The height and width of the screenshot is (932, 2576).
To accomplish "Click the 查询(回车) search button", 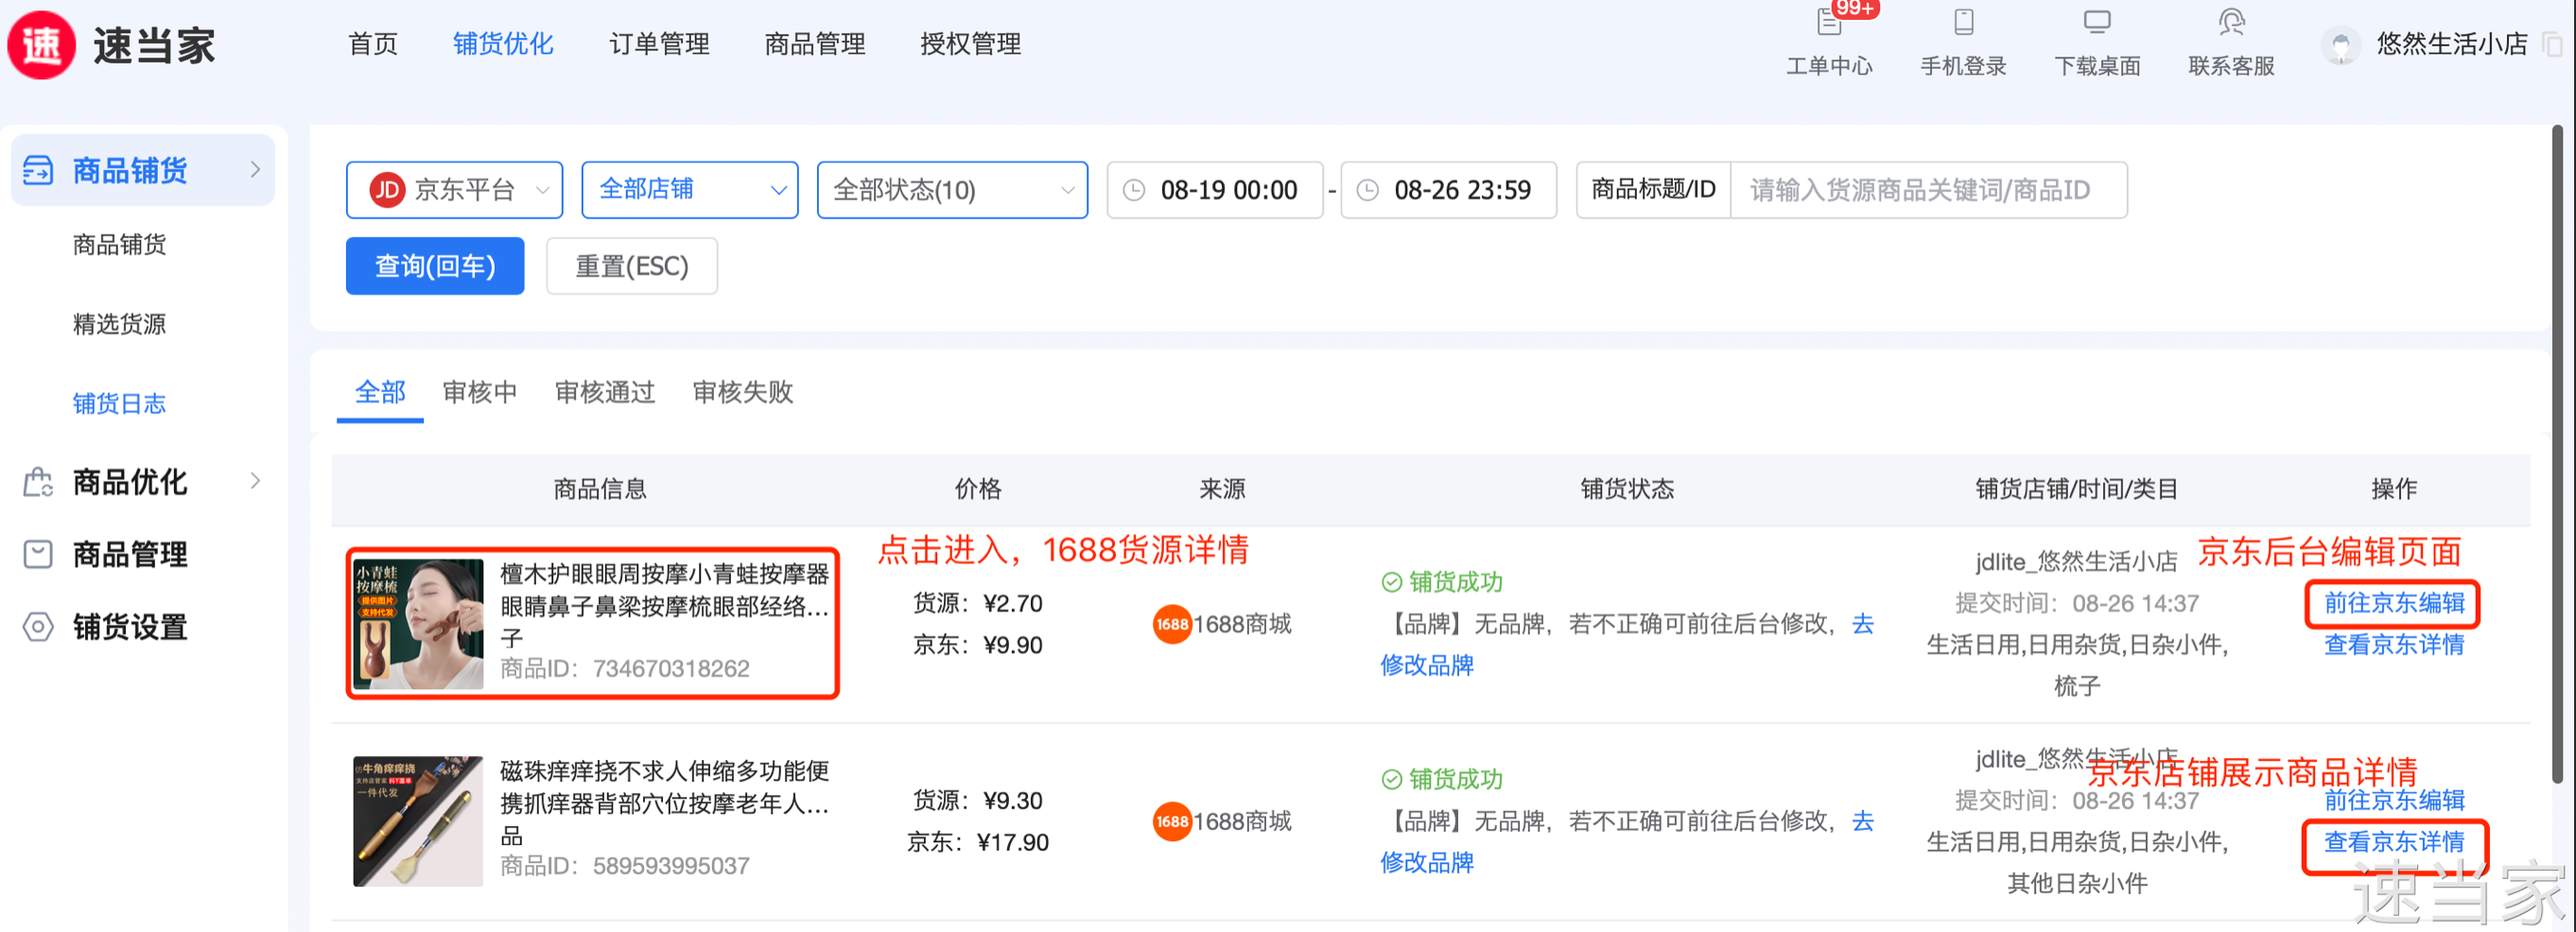I will (x=434, y=266).
